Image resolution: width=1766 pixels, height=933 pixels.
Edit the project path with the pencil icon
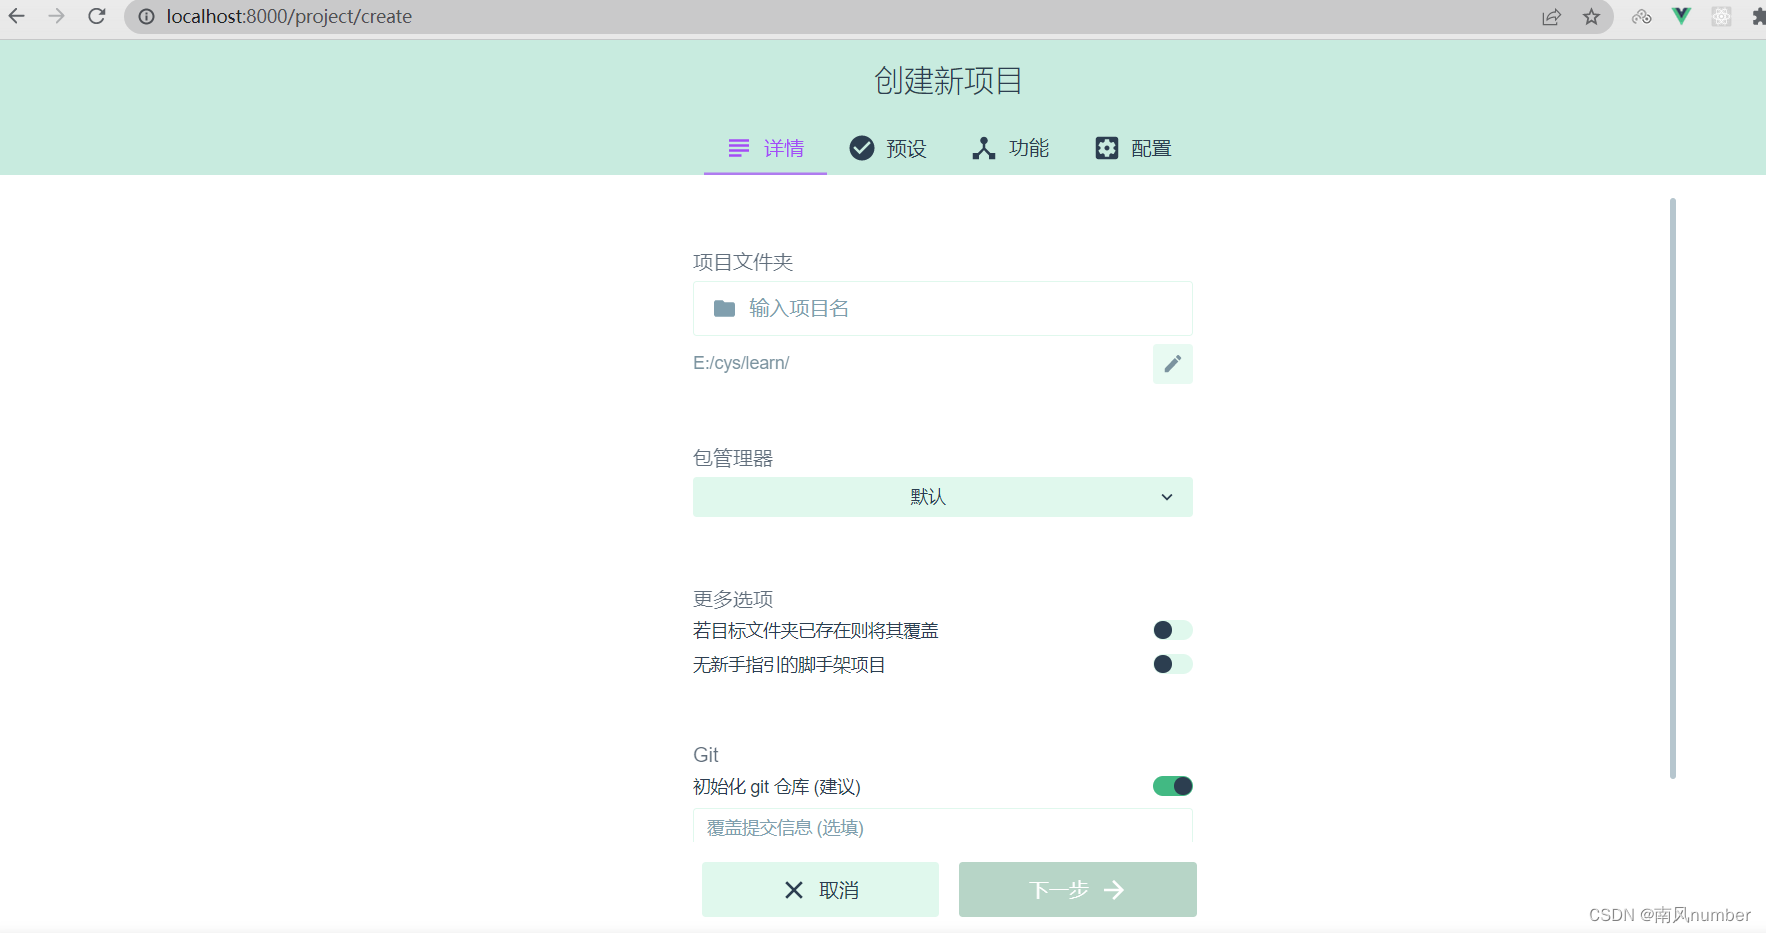(x=1173, y=364)
